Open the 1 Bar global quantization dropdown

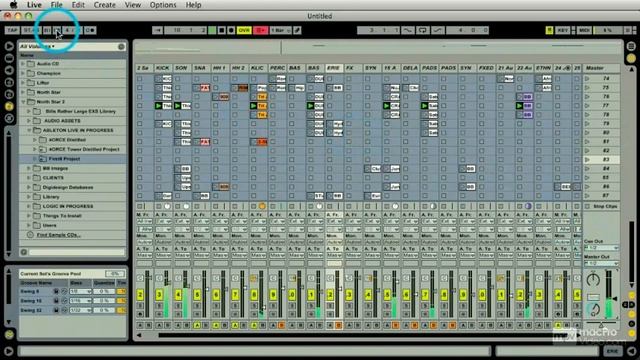pyautogui.click(x=280, y=30)
